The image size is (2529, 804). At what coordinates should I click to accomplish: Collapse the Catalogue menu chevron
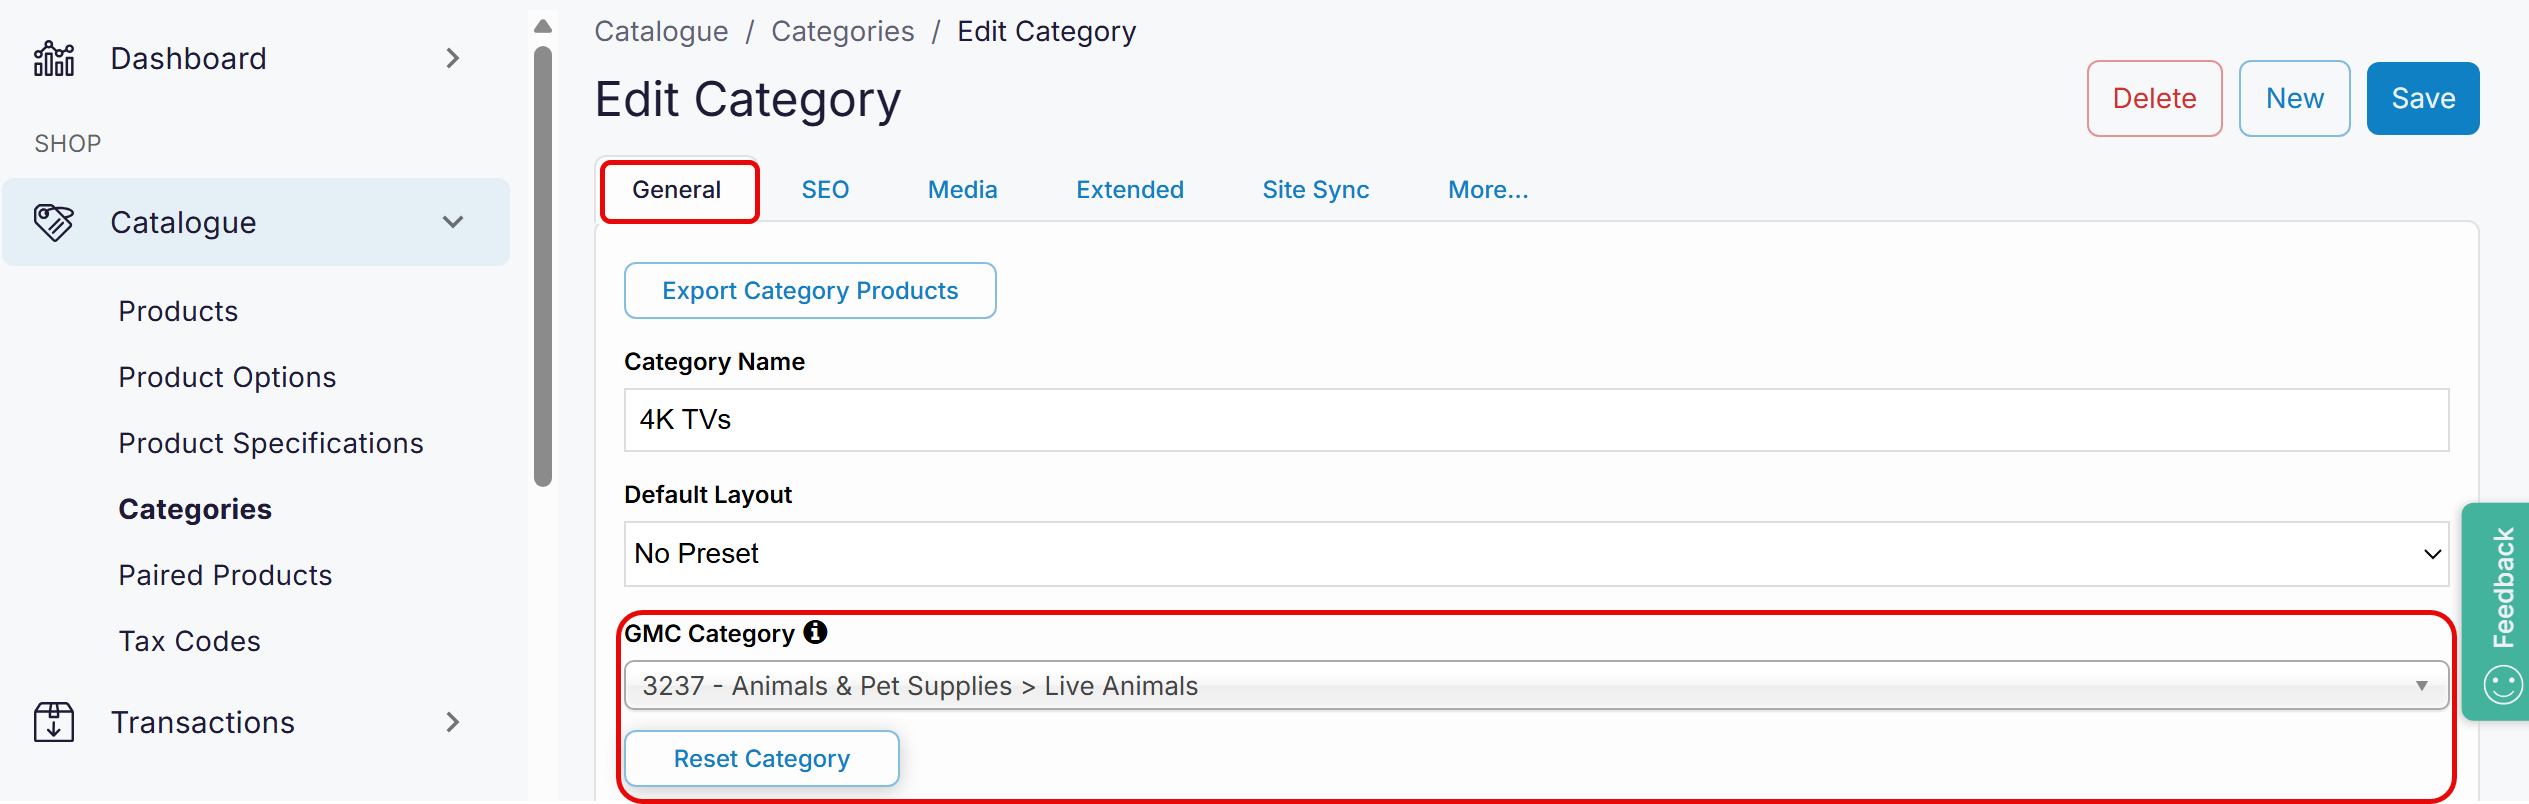pyautogui.click(x=453, y=222)
